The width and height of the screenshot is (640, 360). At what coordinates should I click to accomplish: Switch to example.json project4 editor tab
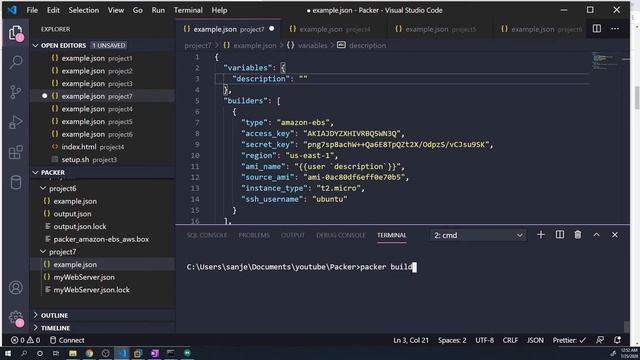[x=334, y=29]
